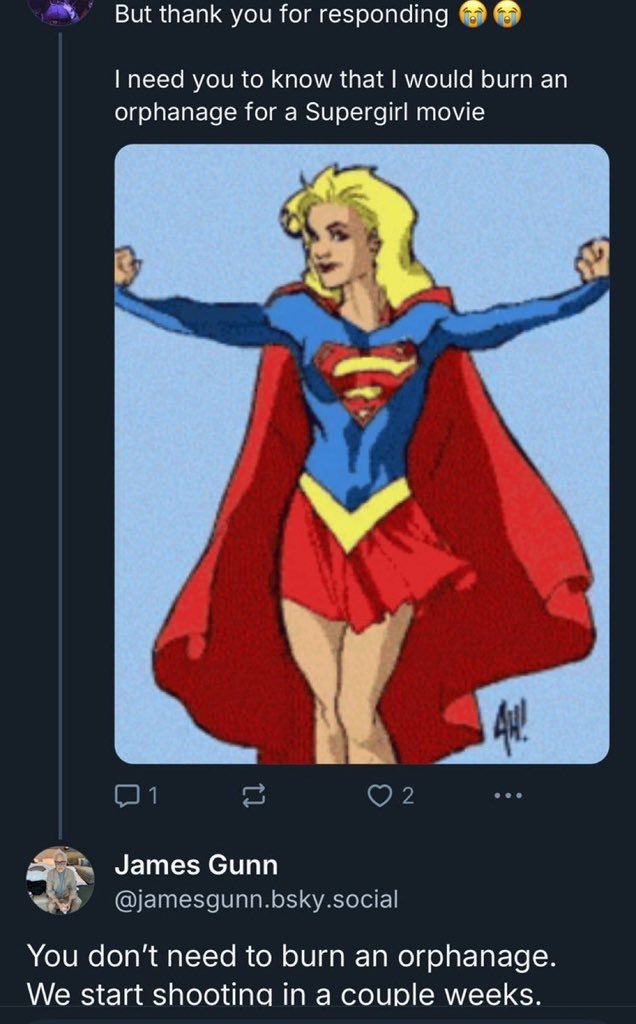Open the Supergirl artwork image
The height and width of the screenshot is (1024, 636).
pyautogui.click(x=362, y=453)
